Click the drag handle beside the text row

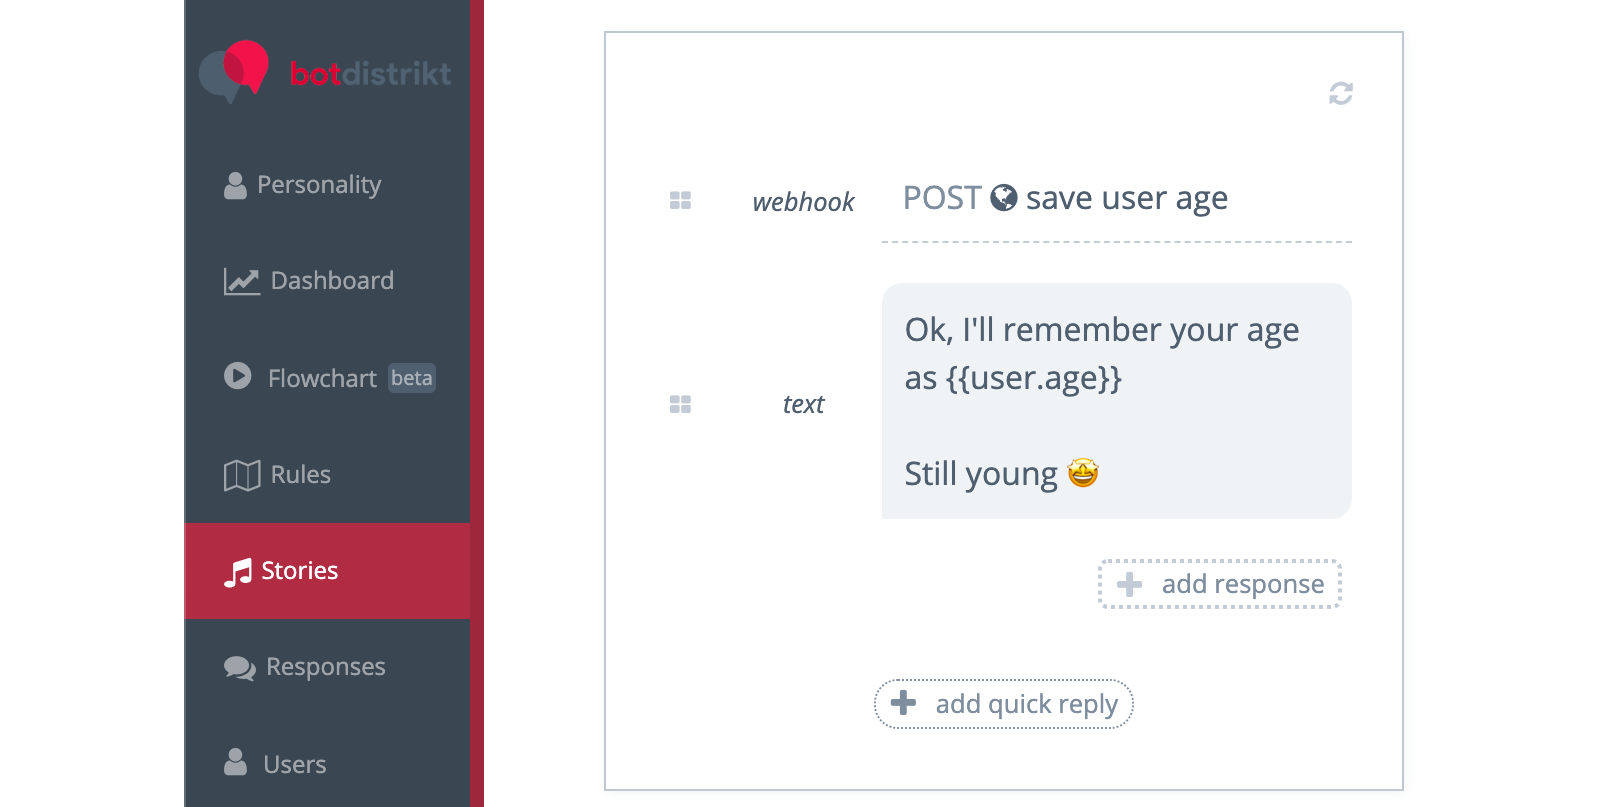click(680, 404)
